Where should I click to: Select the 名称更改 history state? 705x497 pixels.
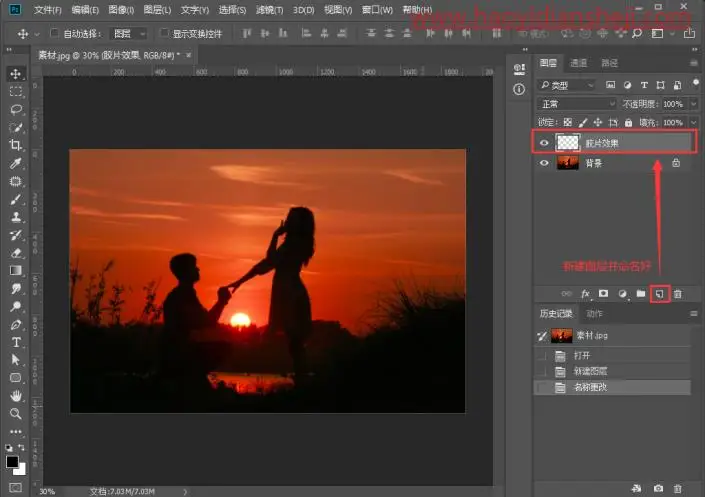click(612, 387)
